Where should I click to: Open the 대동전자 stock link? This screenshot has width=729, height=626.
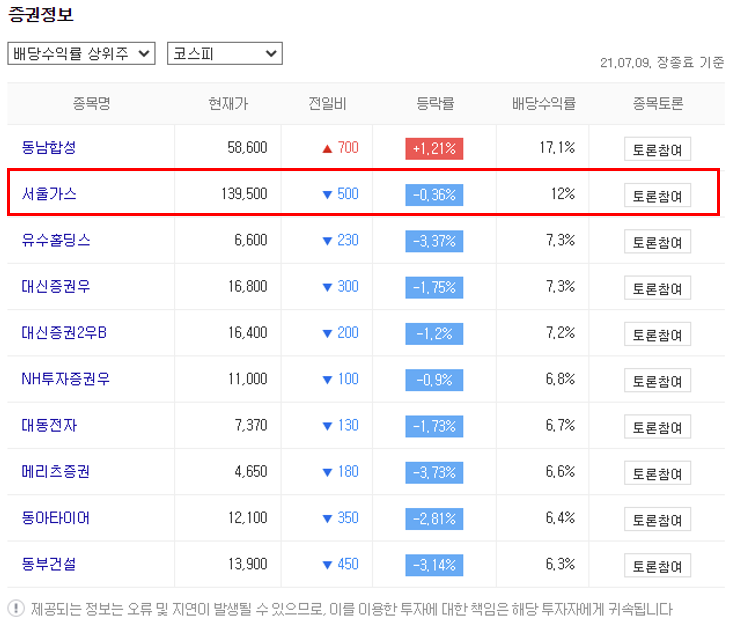pyautogui.click(x=49, y=425)
